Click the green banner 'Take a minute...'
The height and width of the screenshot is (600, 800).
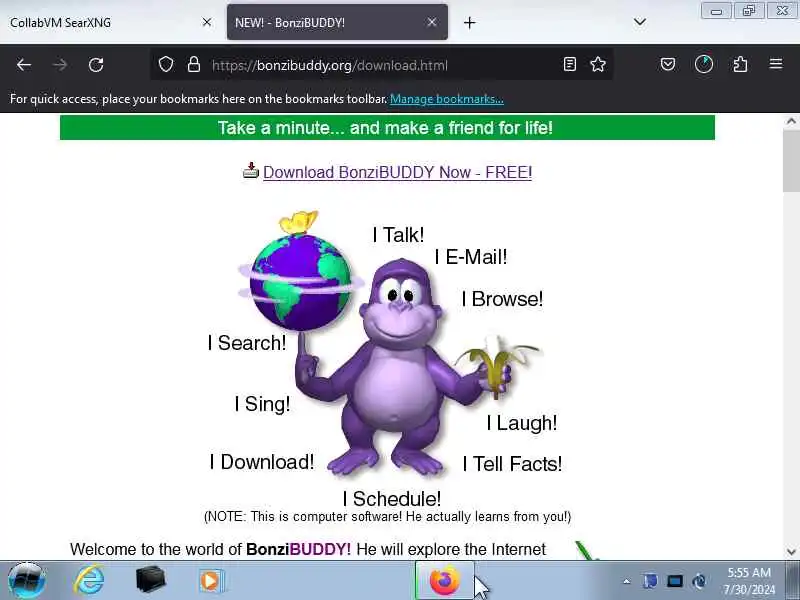click(x=387, y=128)
